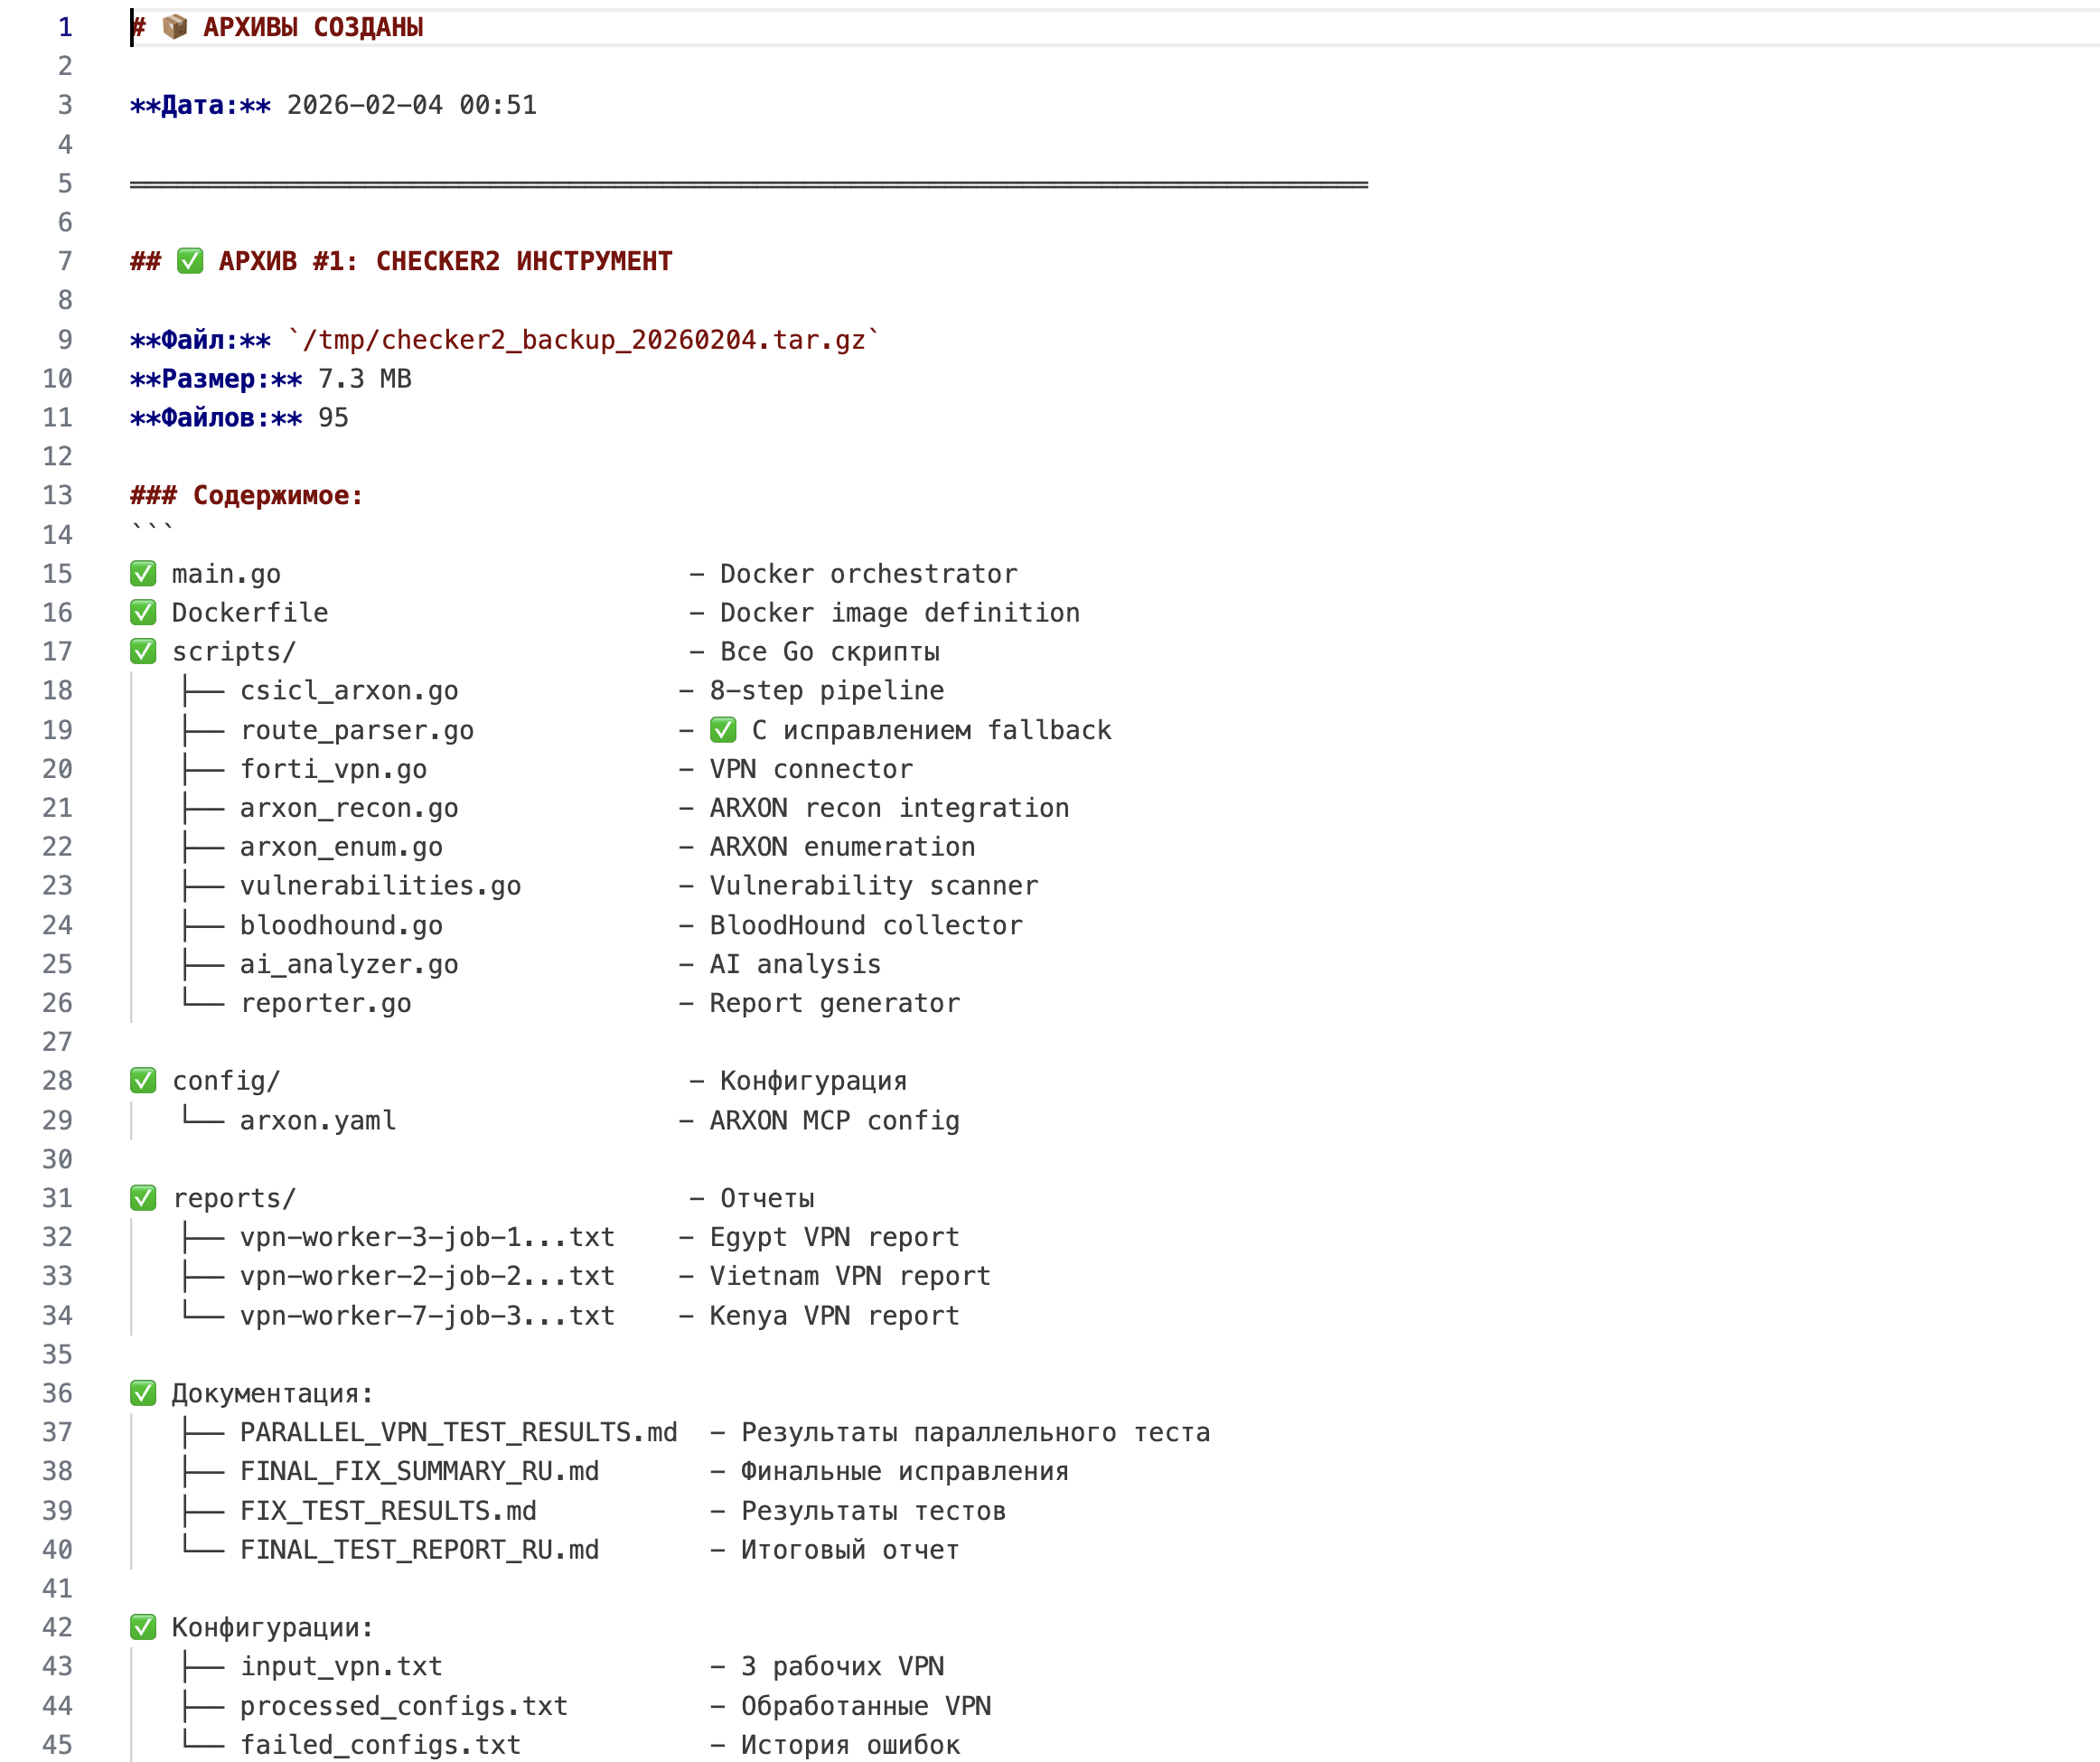This screenshot has height=1762, width=2100.
Task: Click the Содержимое heading text
Action: click(277, 496)
